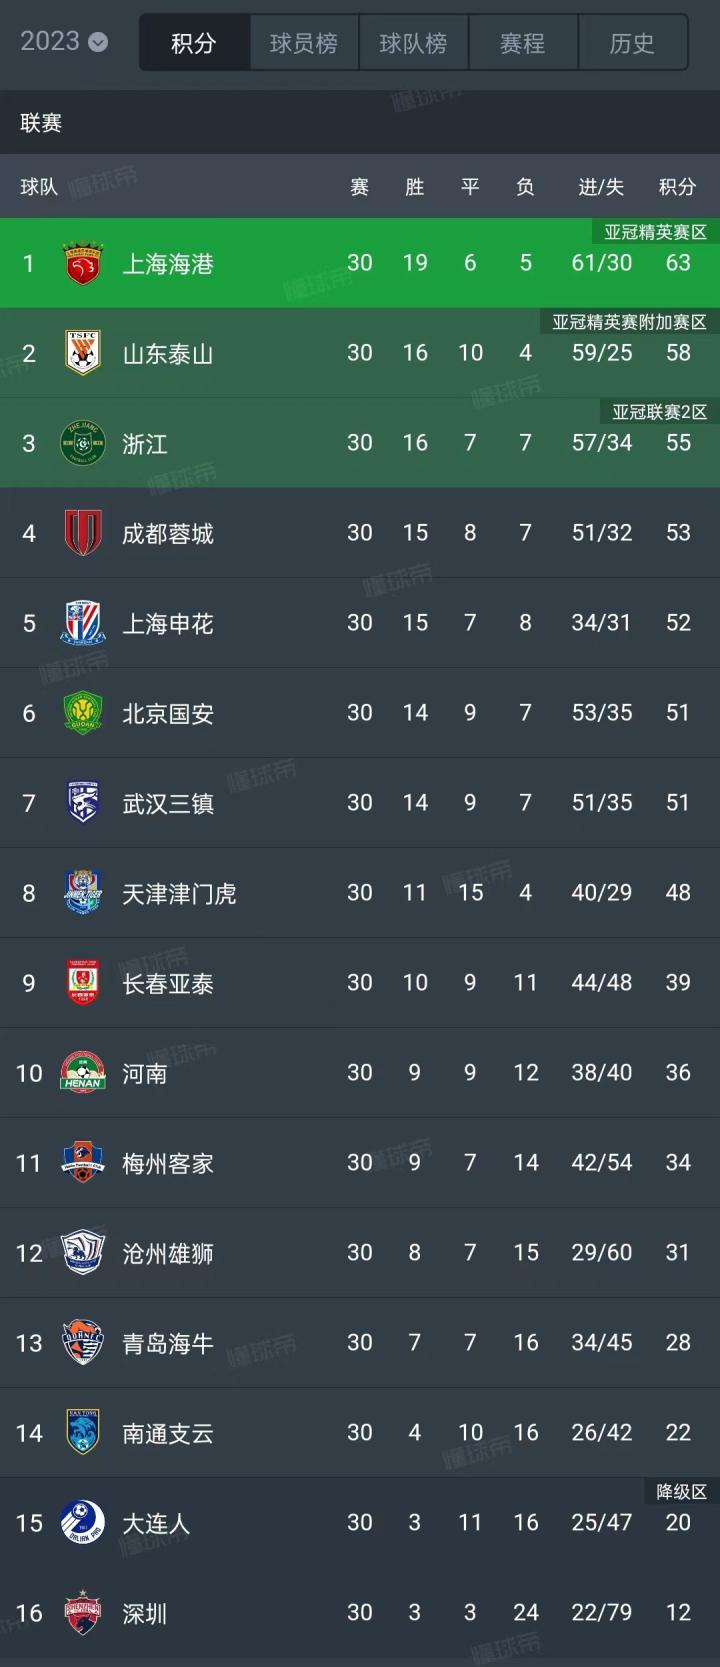The width and height of the screenshot is (720, 1667).
Task: Click the 河南 team logo
Action: point(83,1073)
